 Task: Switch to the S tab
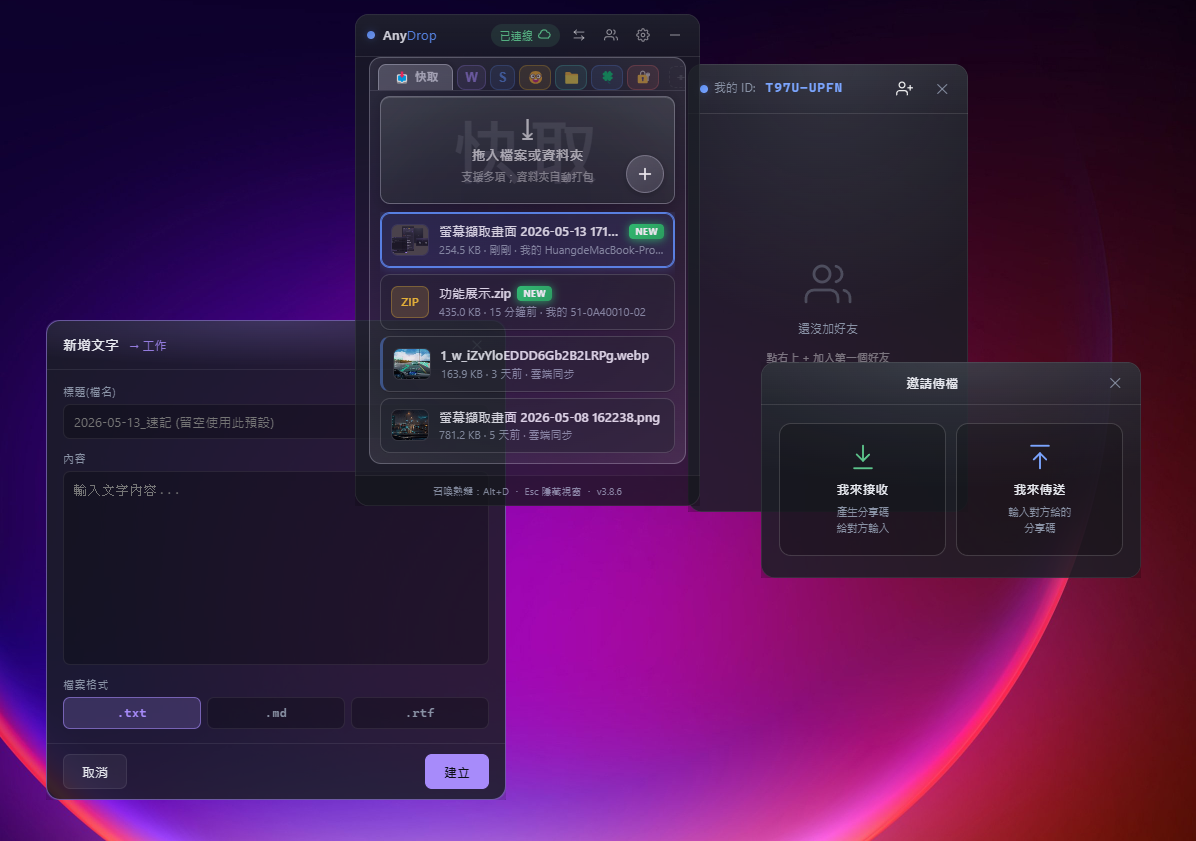click(x=503, y=77)
